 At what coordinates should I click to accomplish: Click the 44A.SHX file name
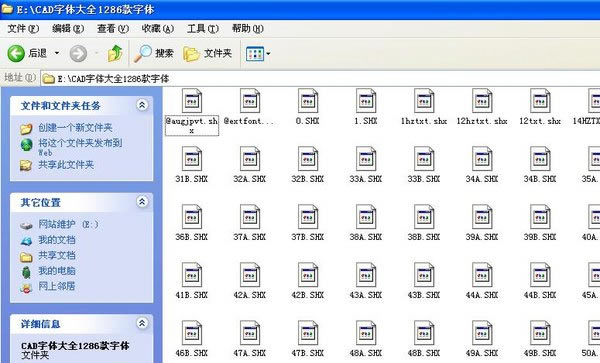tap(482, 295)
